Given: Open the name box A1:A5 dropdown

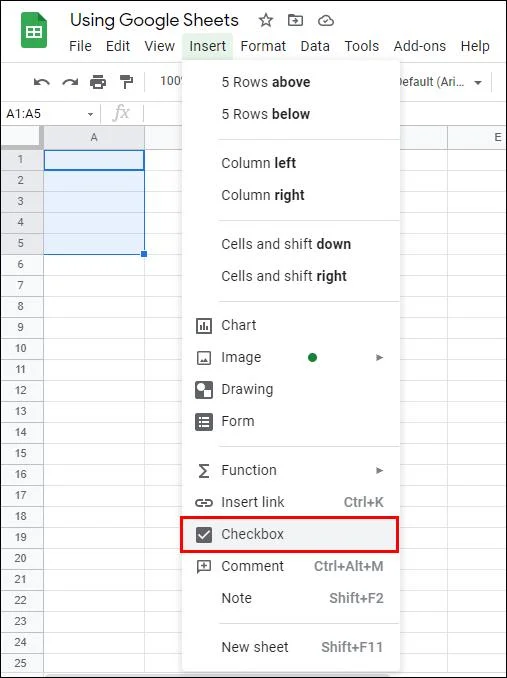Looking at the screenshot, I should (x=90, y=114).
